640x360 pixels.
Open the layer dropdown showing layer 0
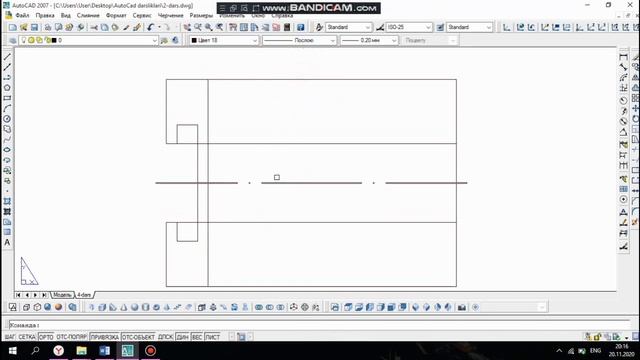coord(88,40)
